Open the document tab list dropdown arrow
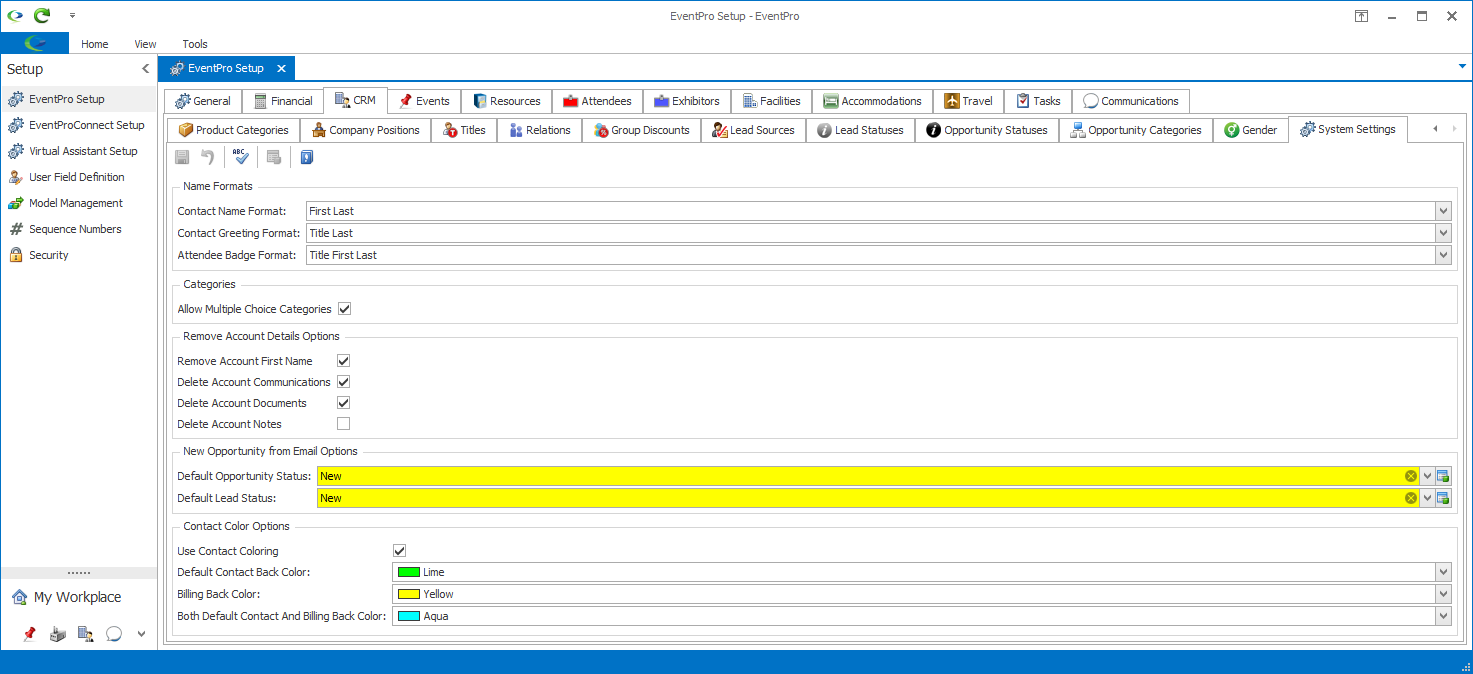Screen dimensions: 1473x674 [1462, 67]
